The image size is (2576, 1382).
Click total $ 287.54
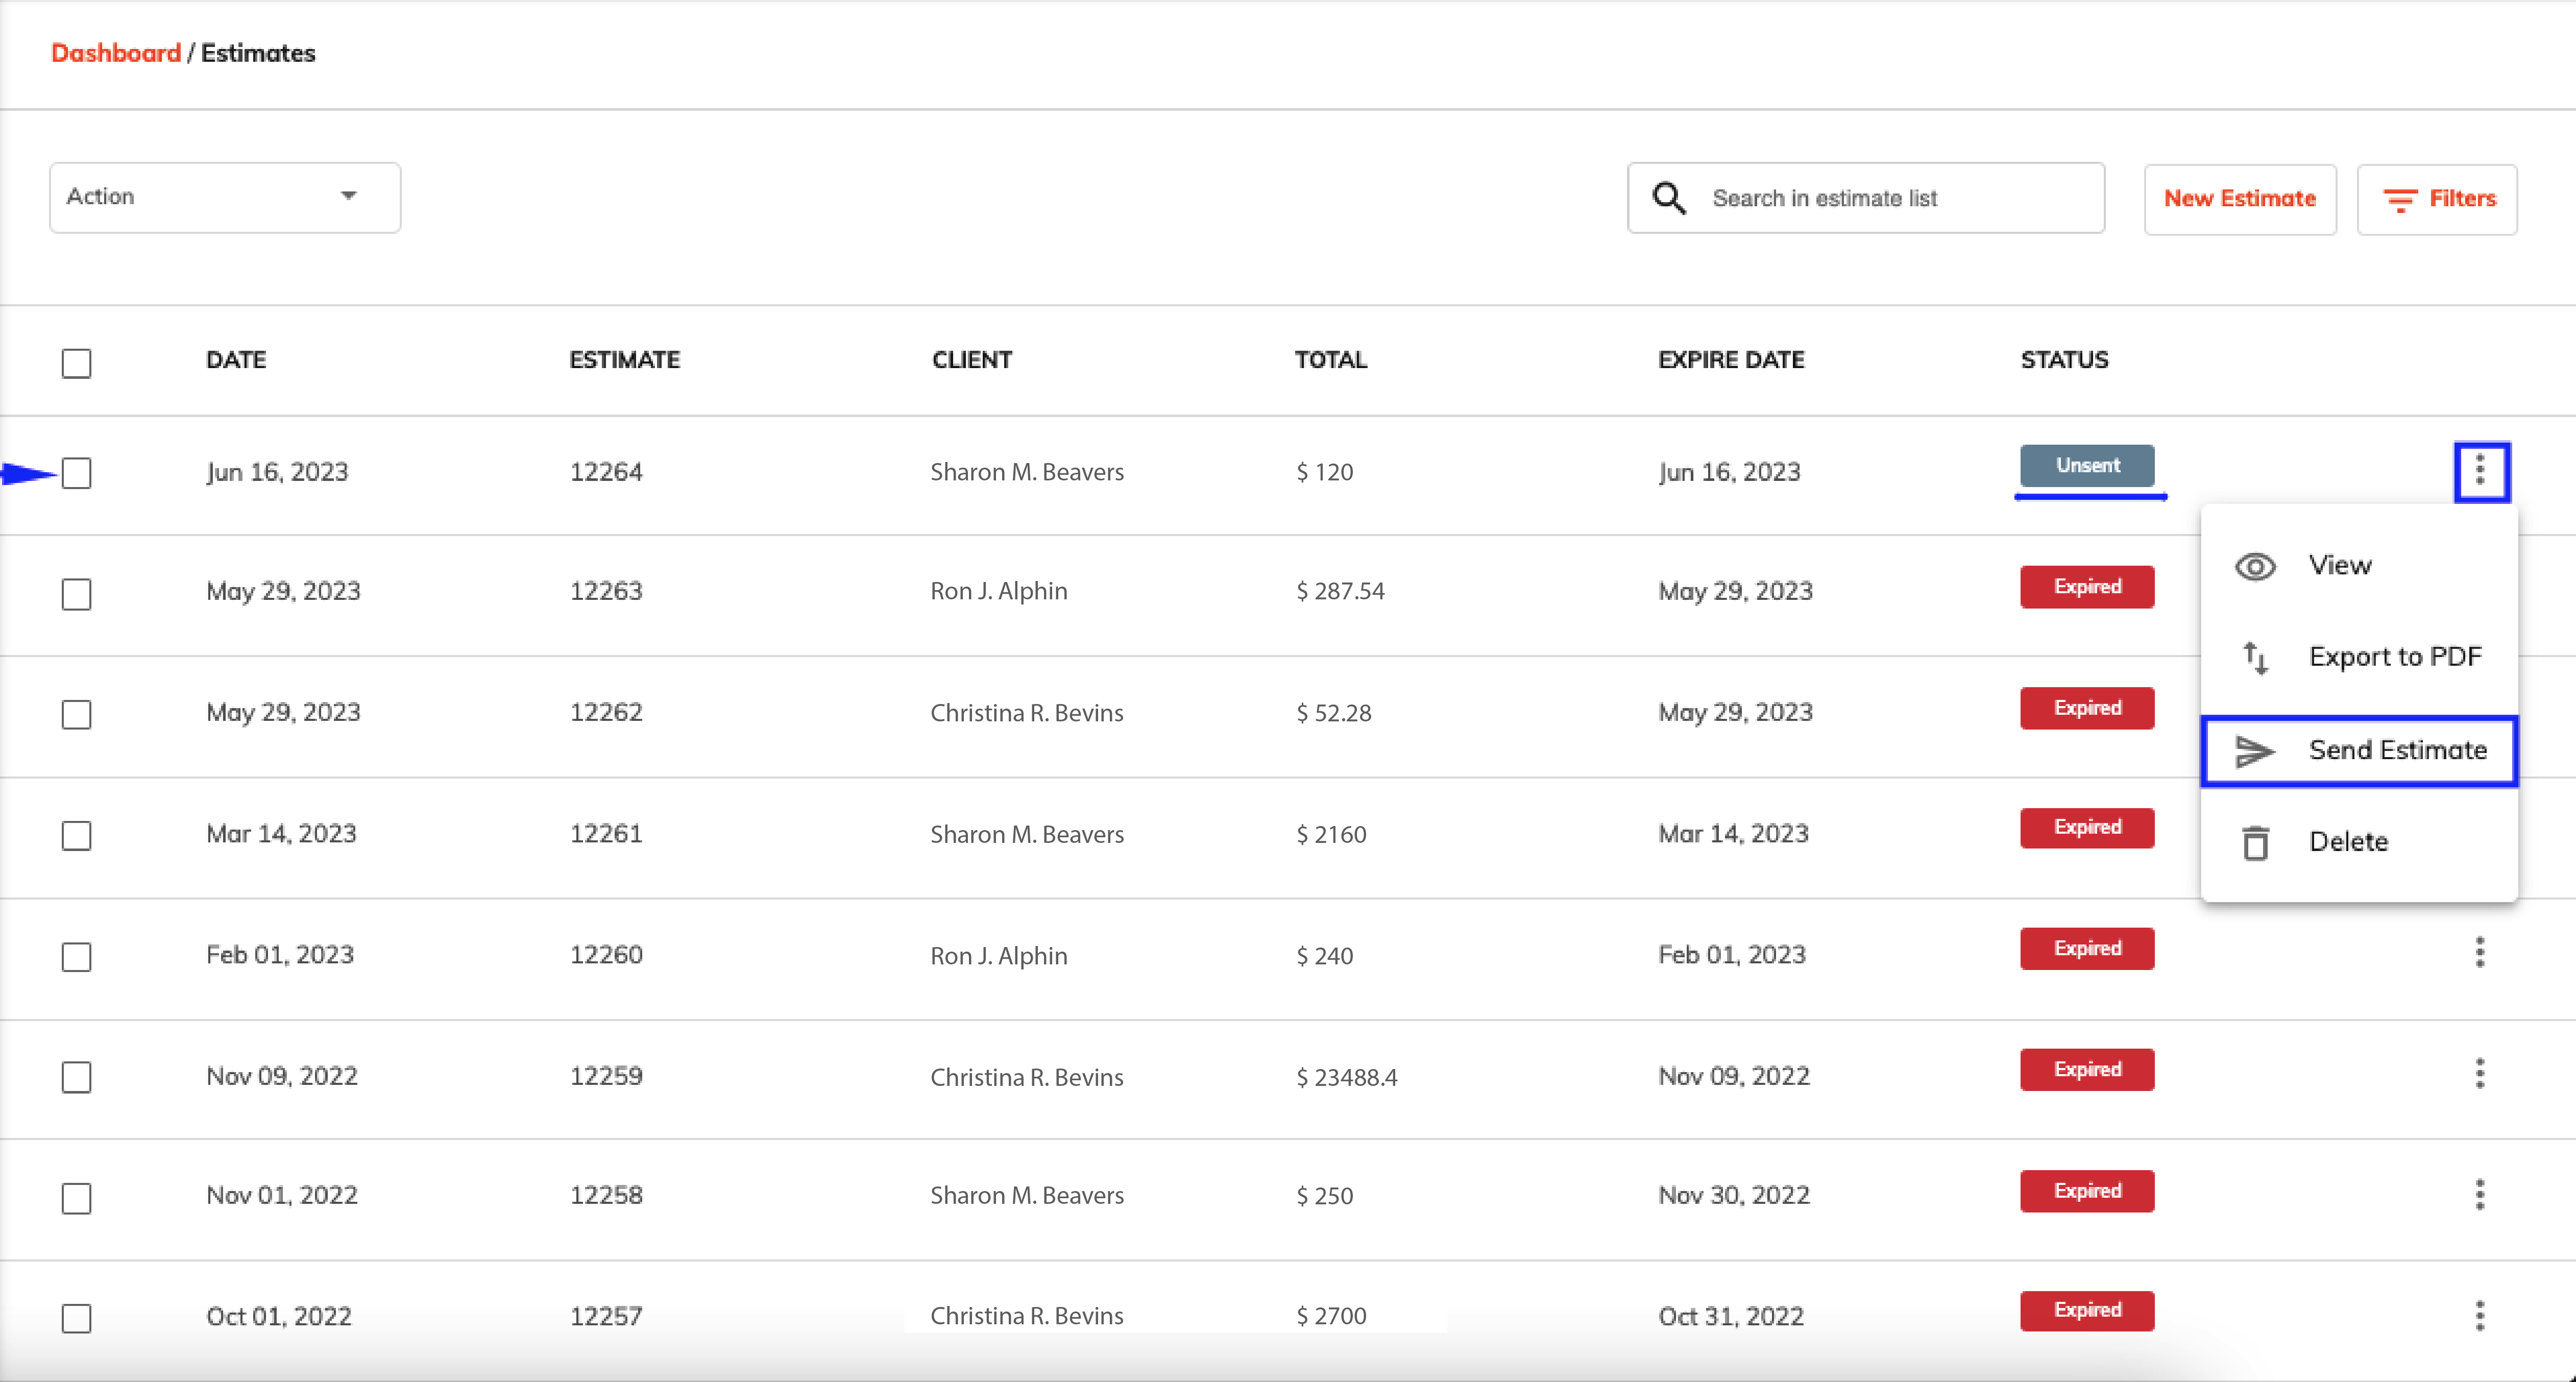pyautogui.click(x=1340, y=591)
